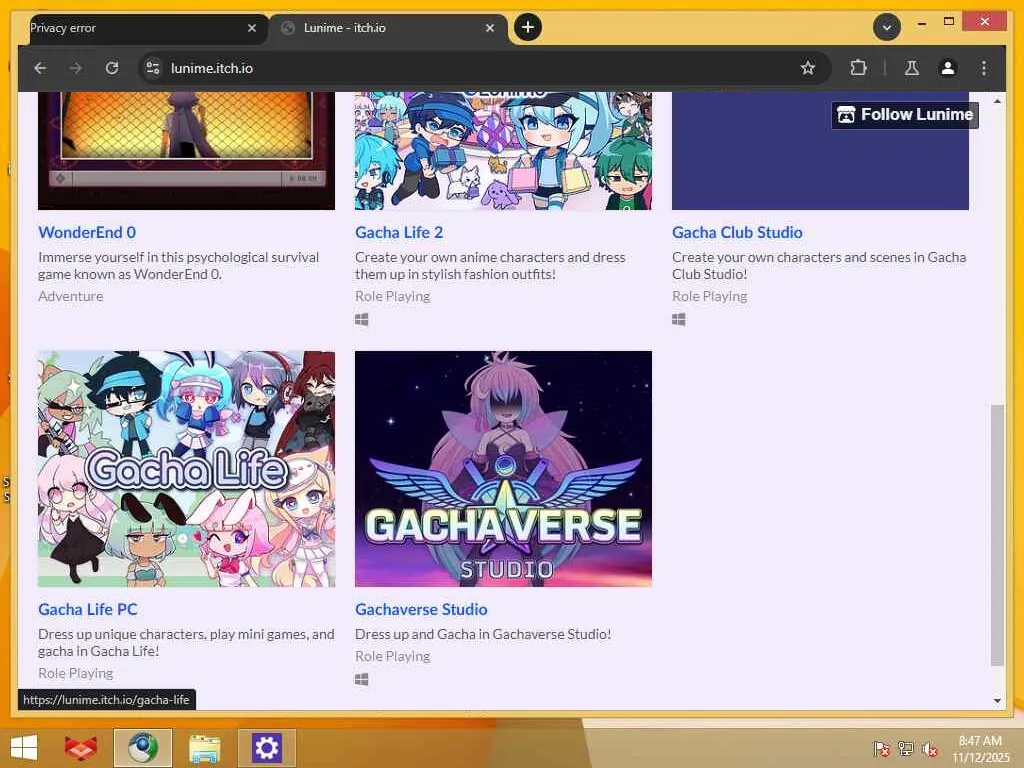The width and height of the screenshot is (1024, 768).
Task: Open the WonderEnd 0 title link
Action: click(x=87, y=232)
